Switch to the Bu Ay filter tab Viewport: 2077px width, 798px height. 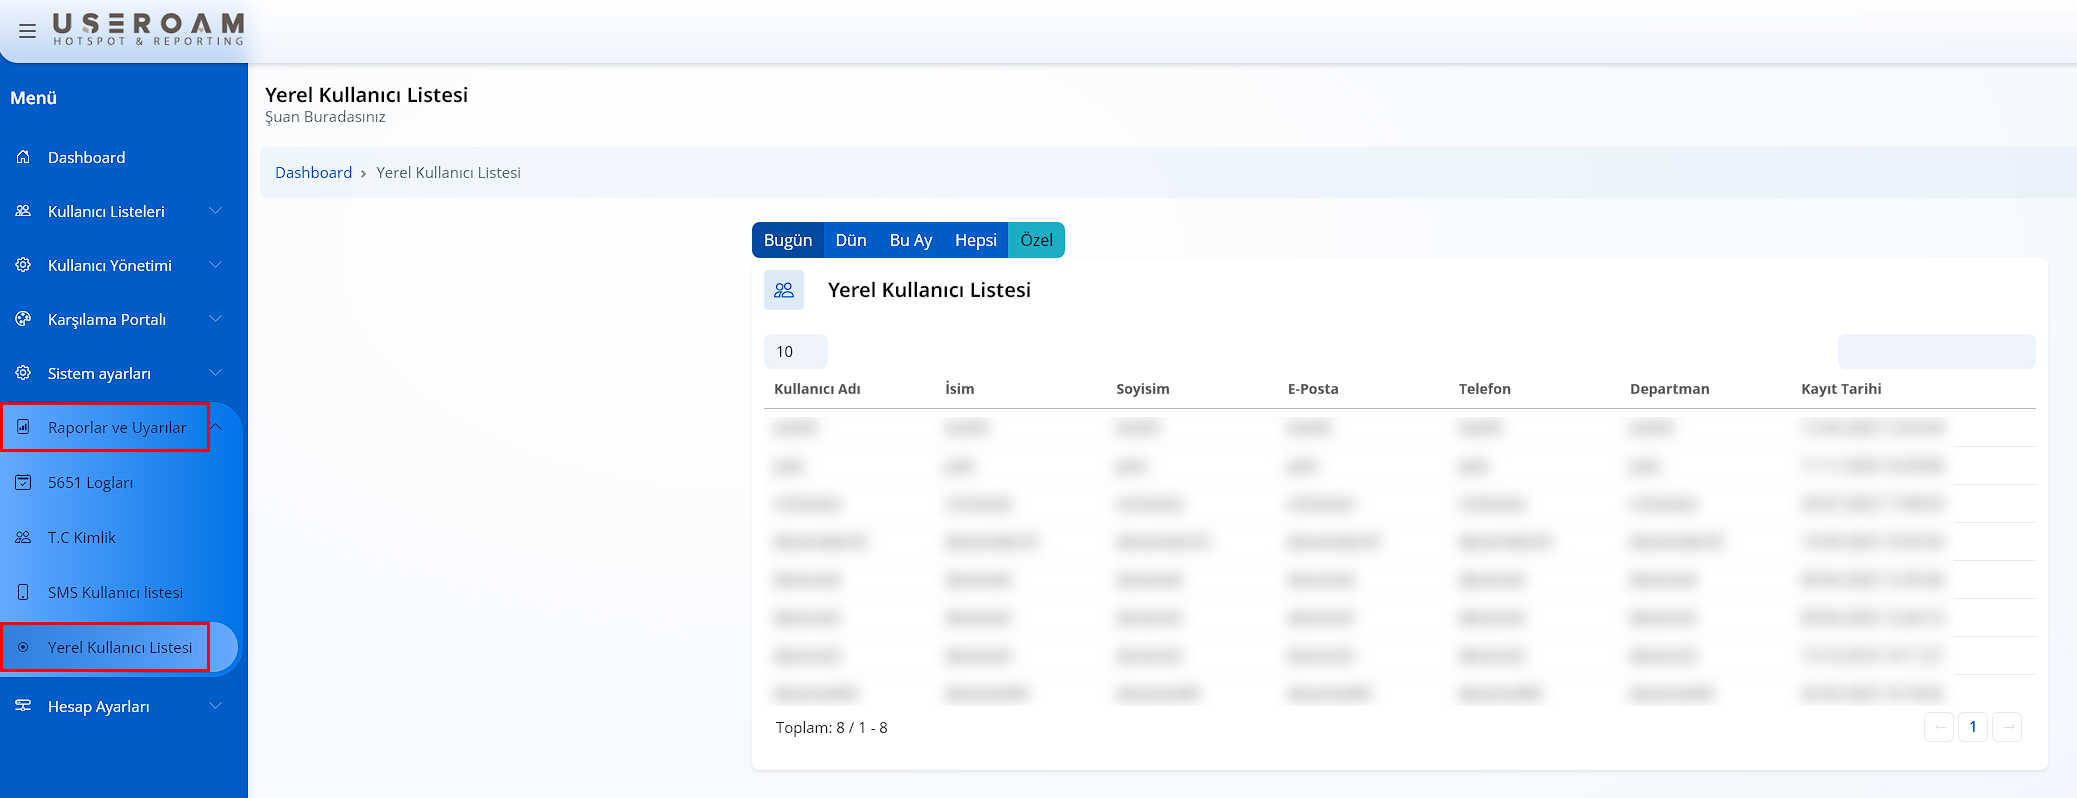[910, 240]
